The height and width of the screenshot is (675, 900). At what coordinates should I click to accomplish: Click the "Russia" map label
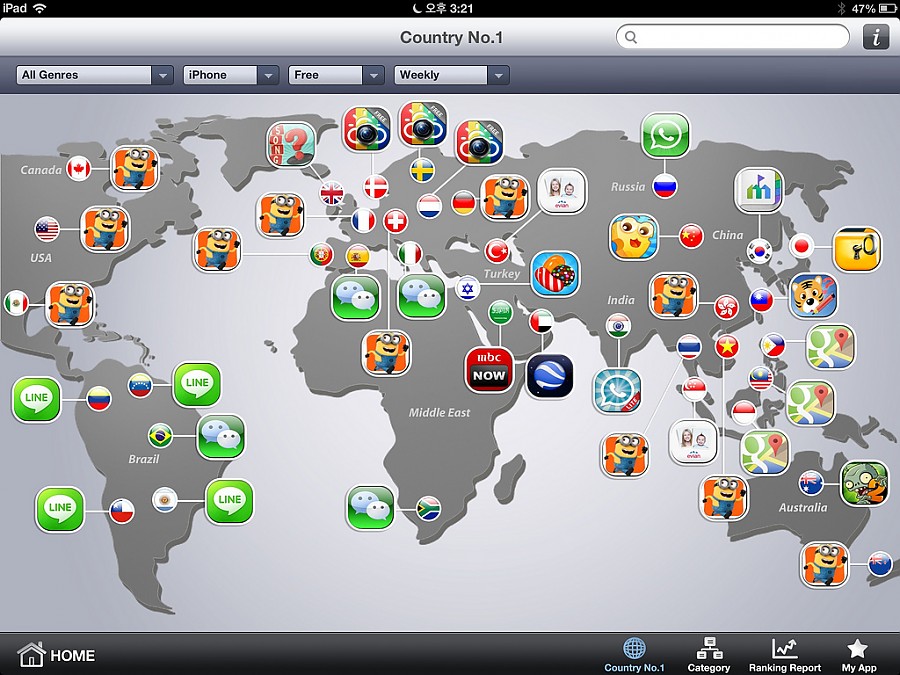(x=627, y=187)
